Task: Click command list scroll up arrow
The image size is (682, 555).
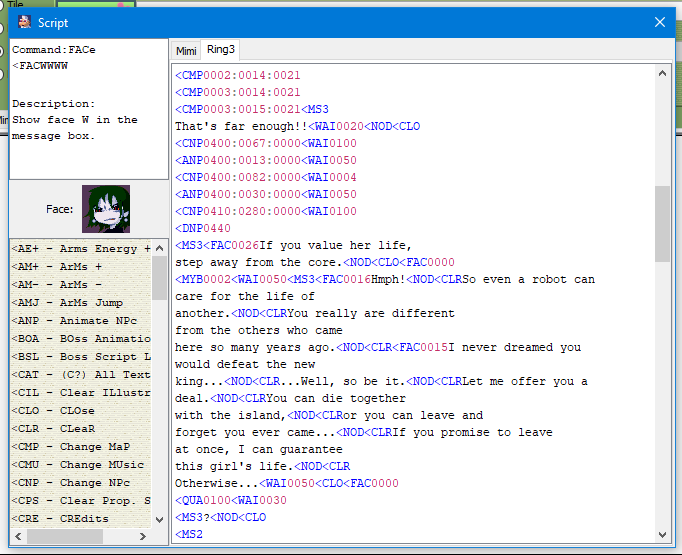Action: (x=160, y=248)
